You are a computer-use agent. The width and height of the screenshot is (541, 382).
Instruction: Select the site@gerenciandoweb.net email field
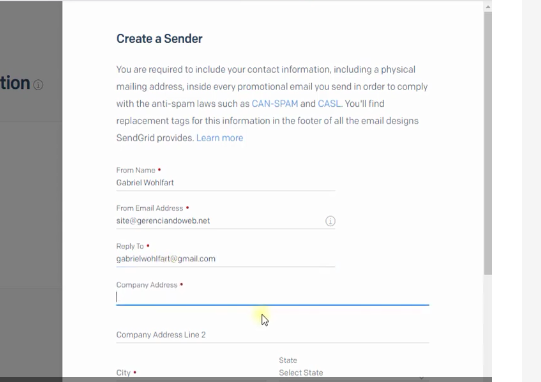point(220,221)
